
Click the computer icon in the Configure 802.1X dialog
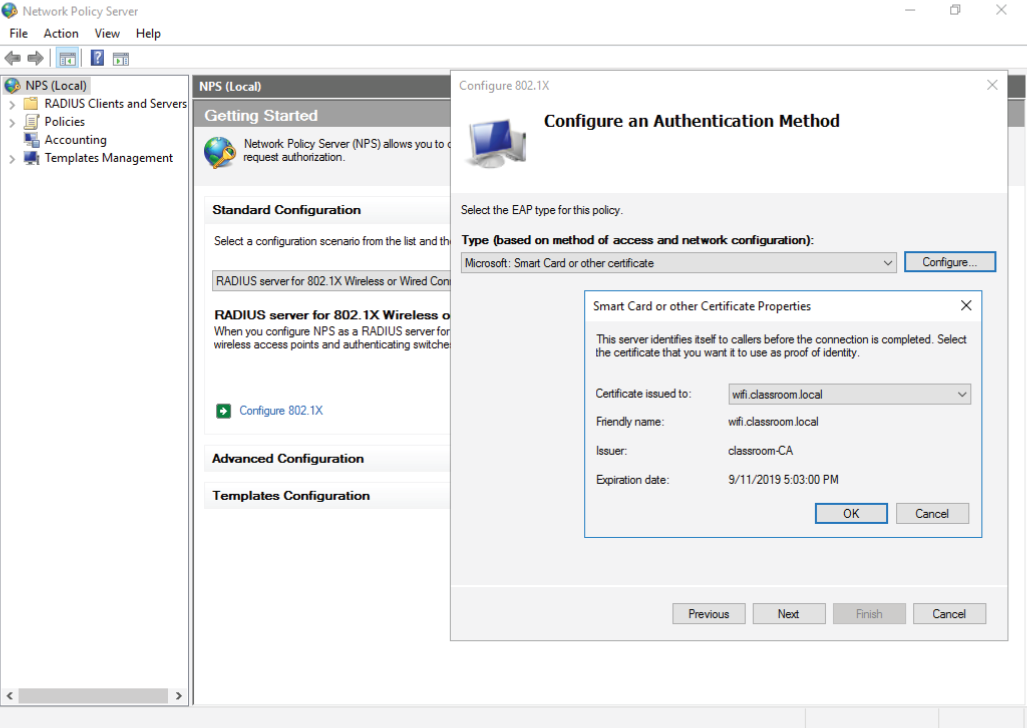tap(496, 143)
